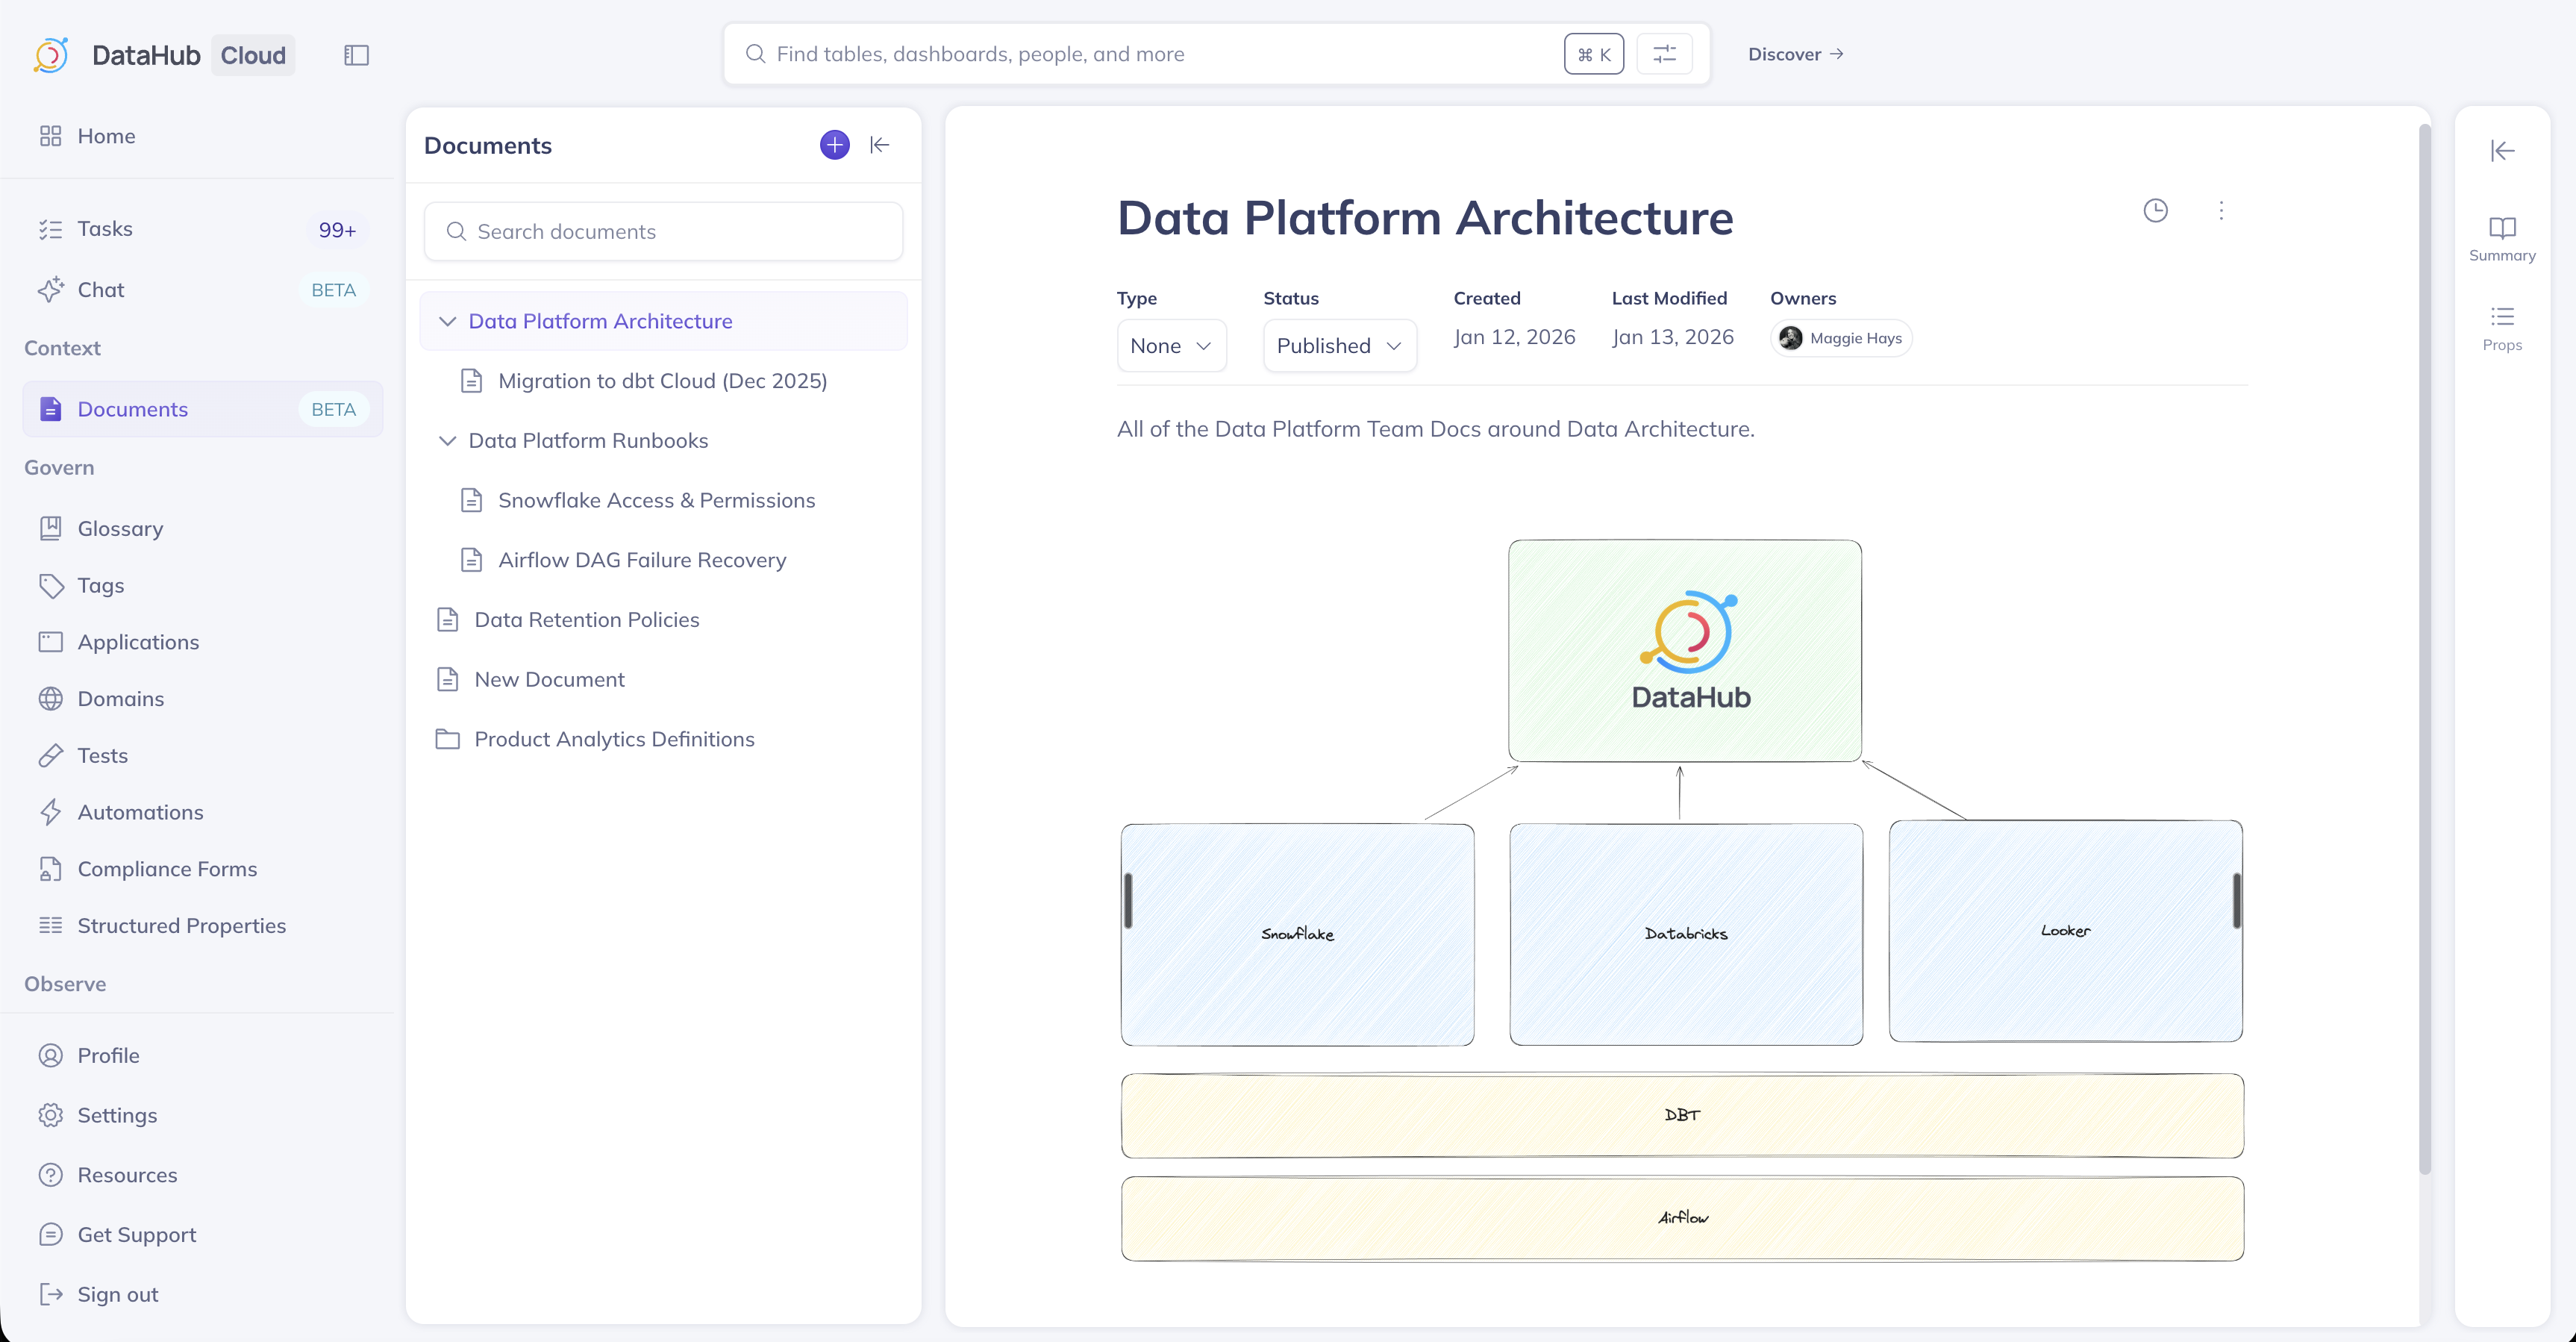Click the plus icon to add a document

[834, 145]
